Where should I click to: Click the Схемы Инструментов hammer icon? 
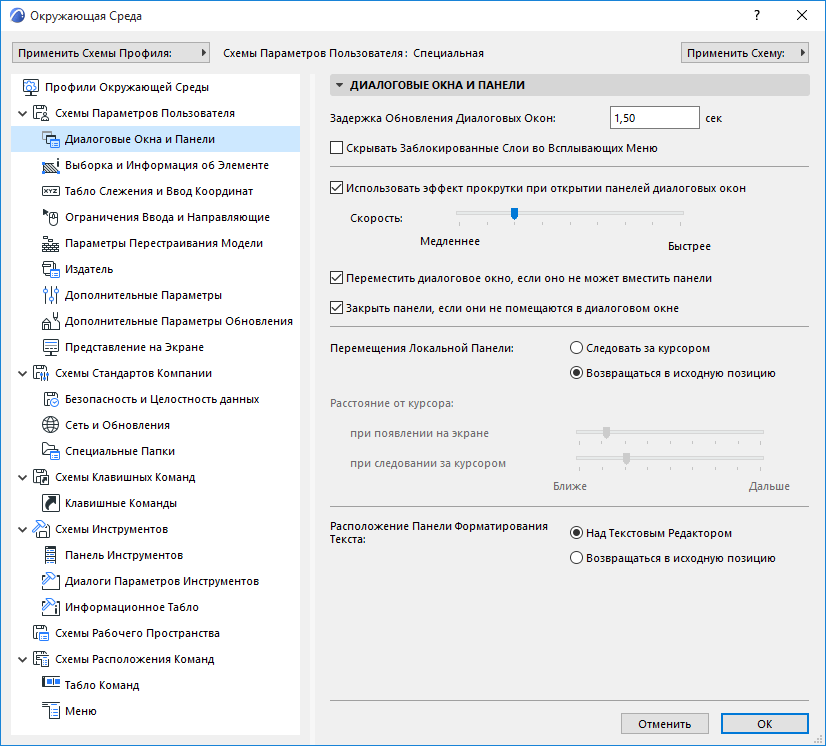pyautogui.click(x=41, y=529)
